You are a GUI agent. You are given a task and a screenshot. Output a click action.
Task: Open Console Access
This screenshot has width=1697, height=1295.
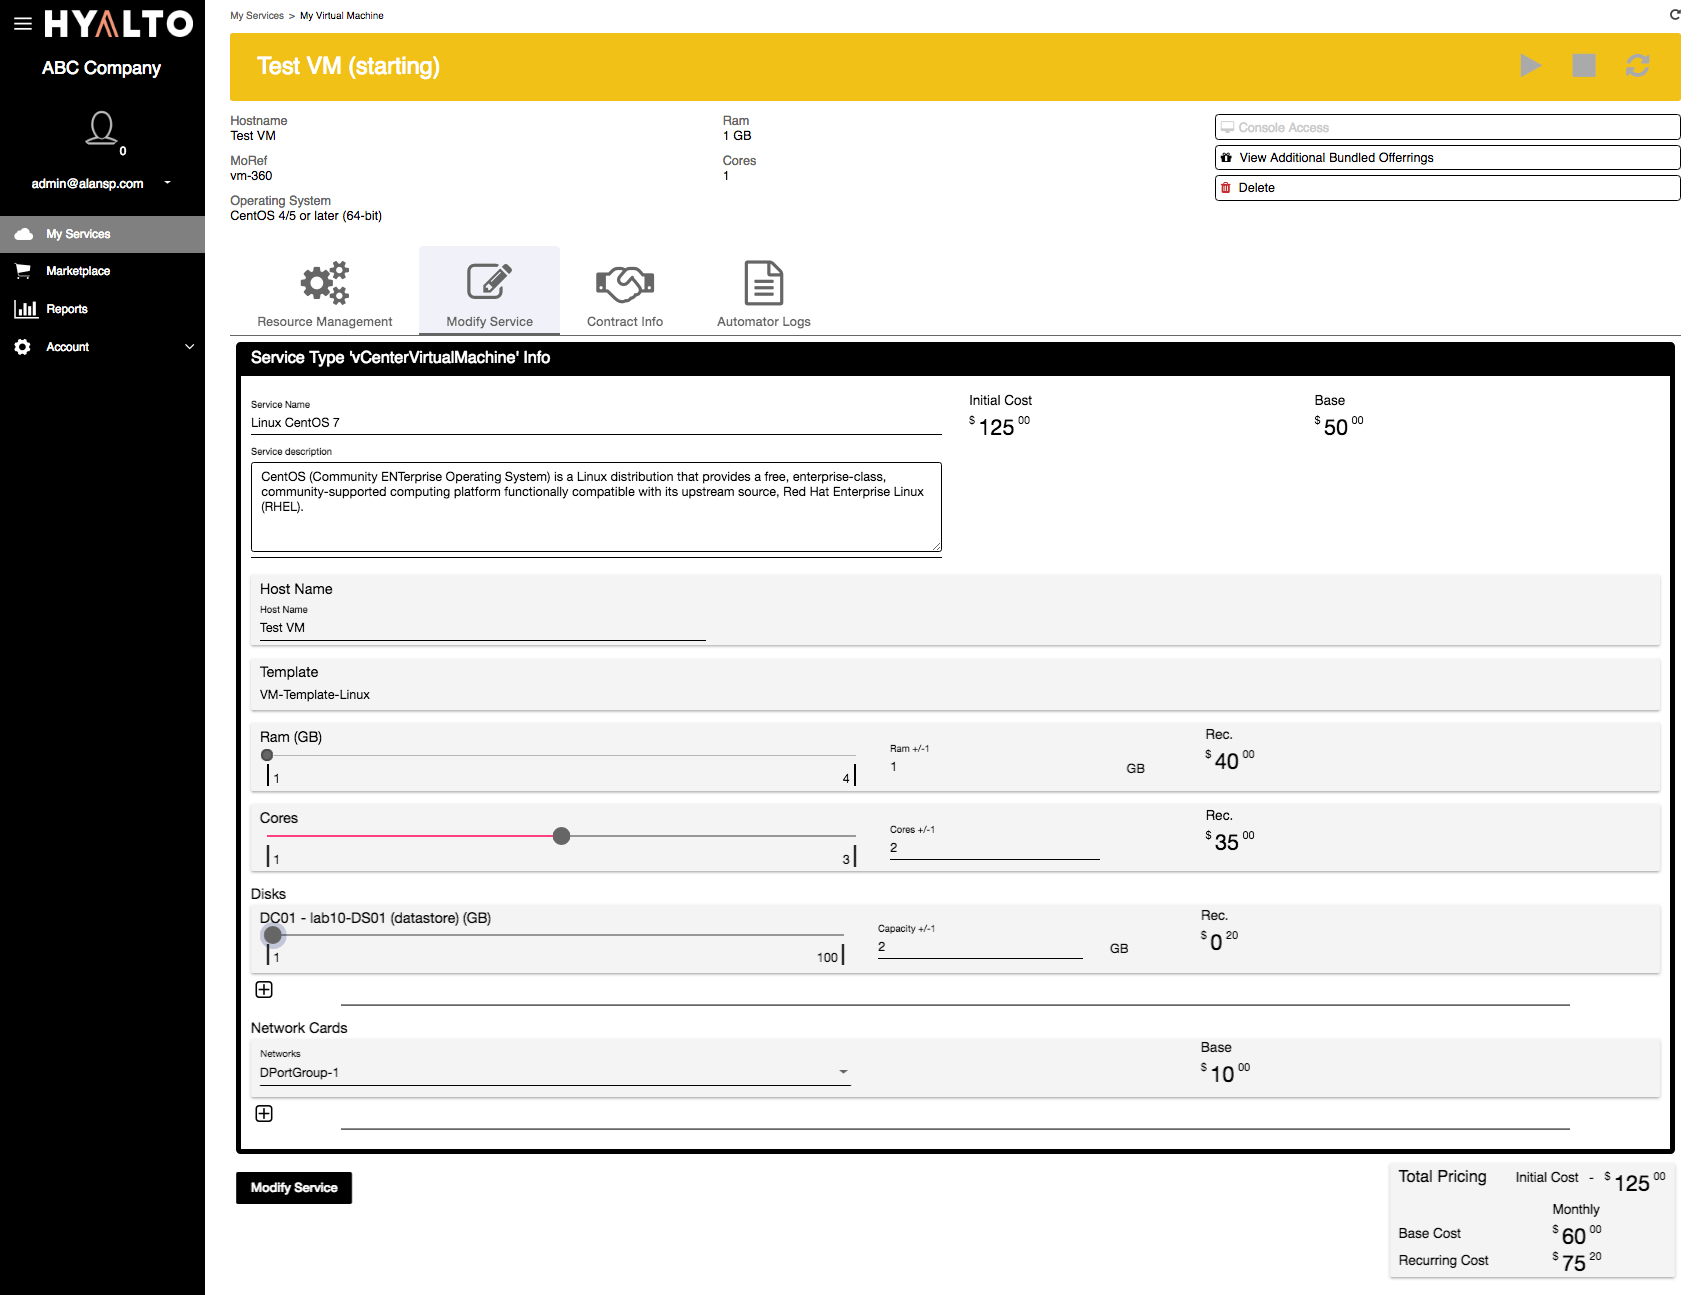(x=1447, y=128)
